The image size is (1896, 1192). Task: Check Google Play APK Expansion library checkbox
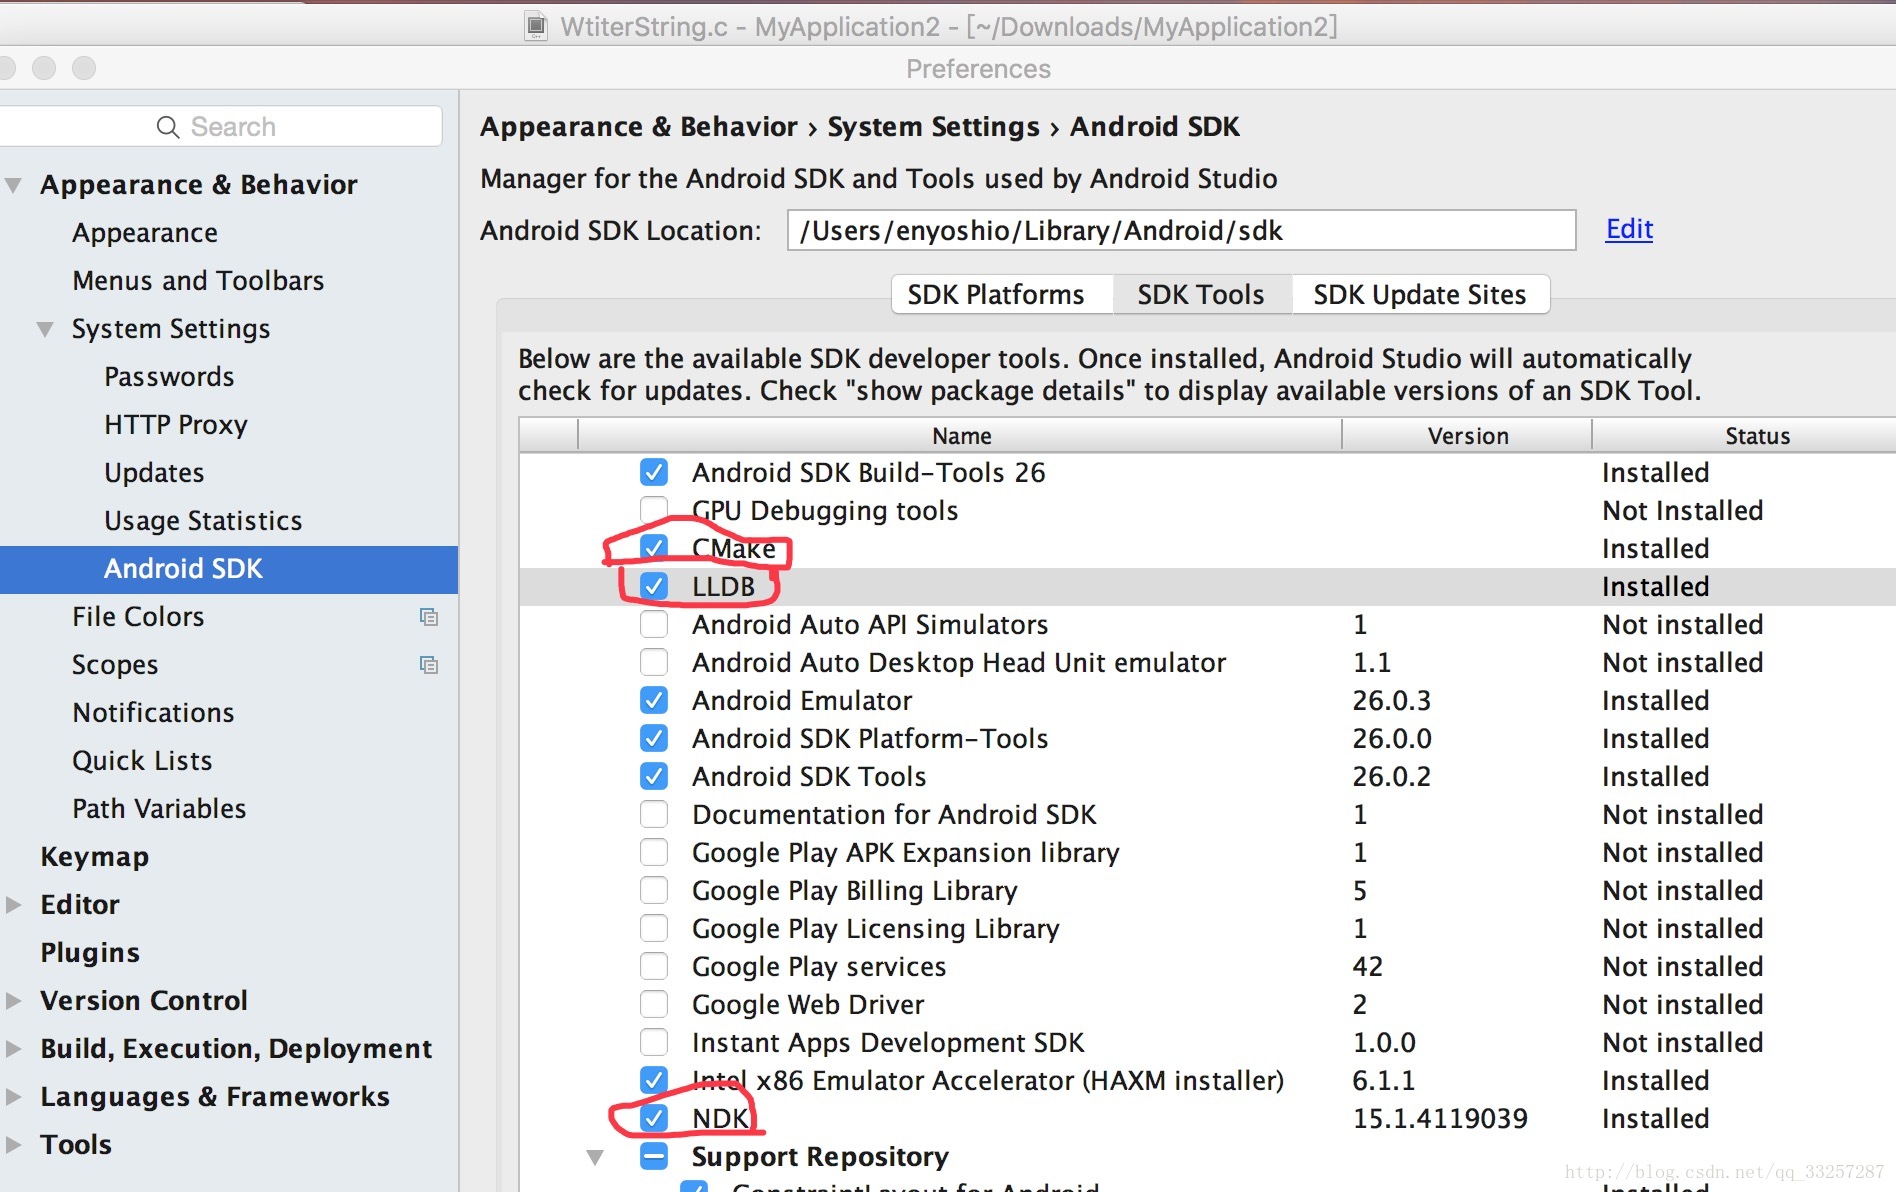tap(654, 852)
